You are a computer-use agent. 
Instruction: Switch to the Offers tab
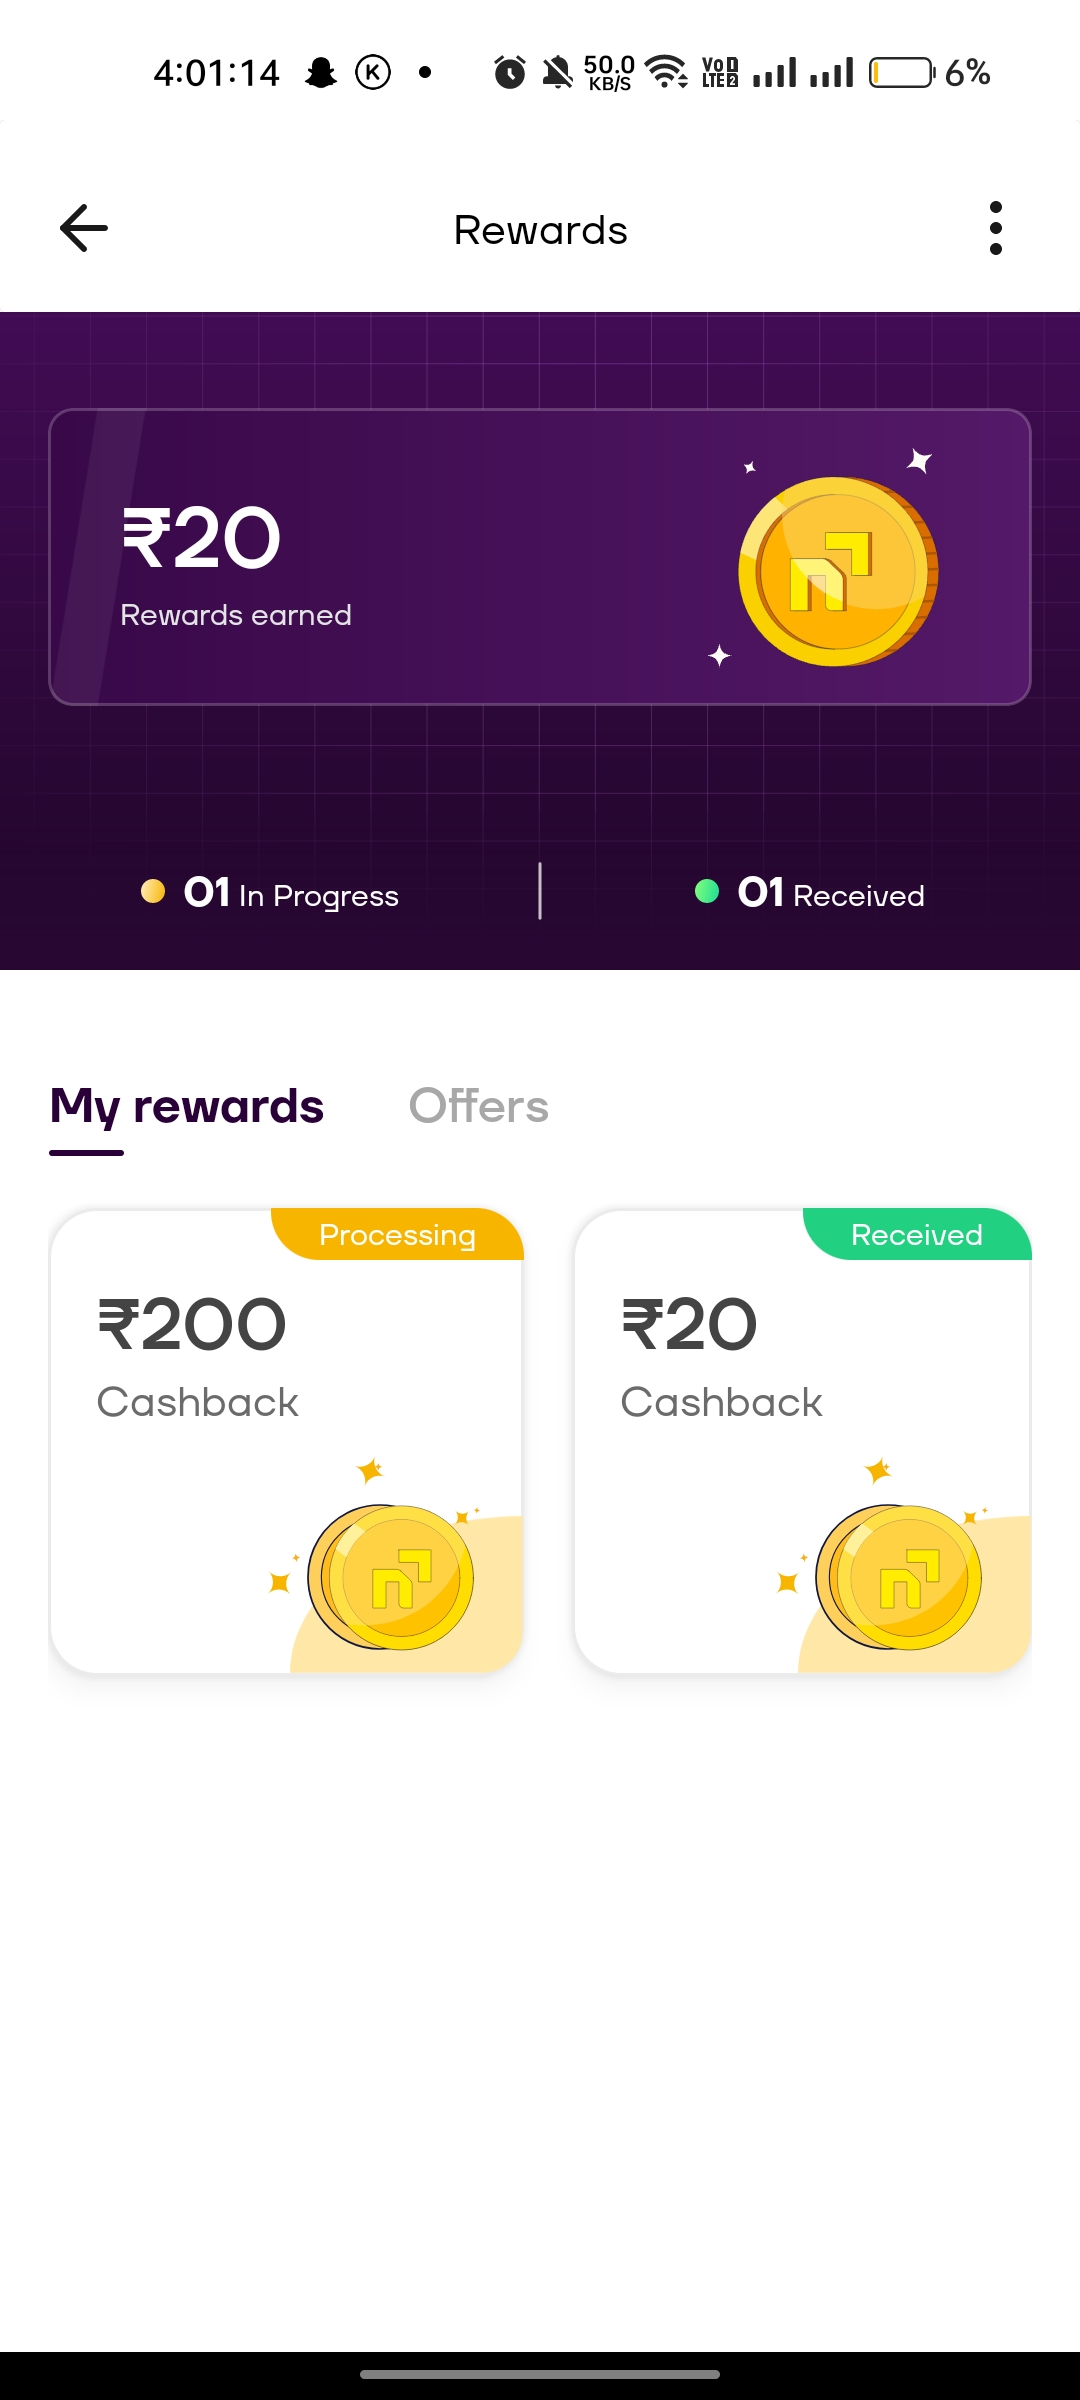click(x=479, y=1107)
